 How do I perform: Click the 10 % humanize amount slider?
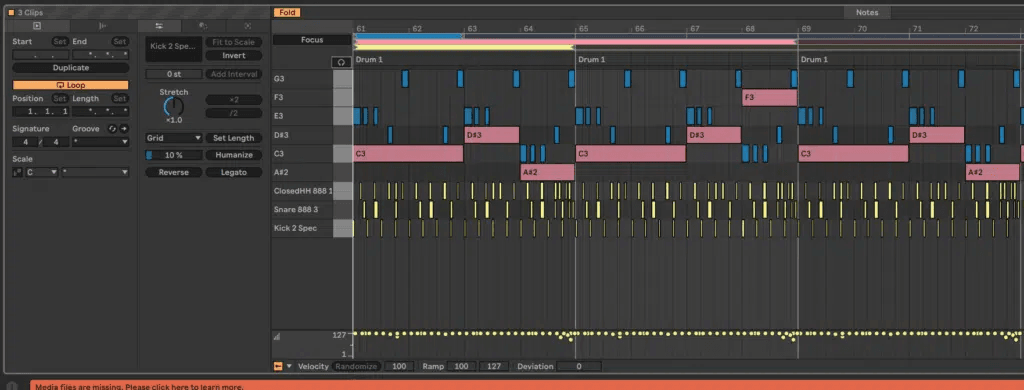pyautogui.click(x=174, y=155)
